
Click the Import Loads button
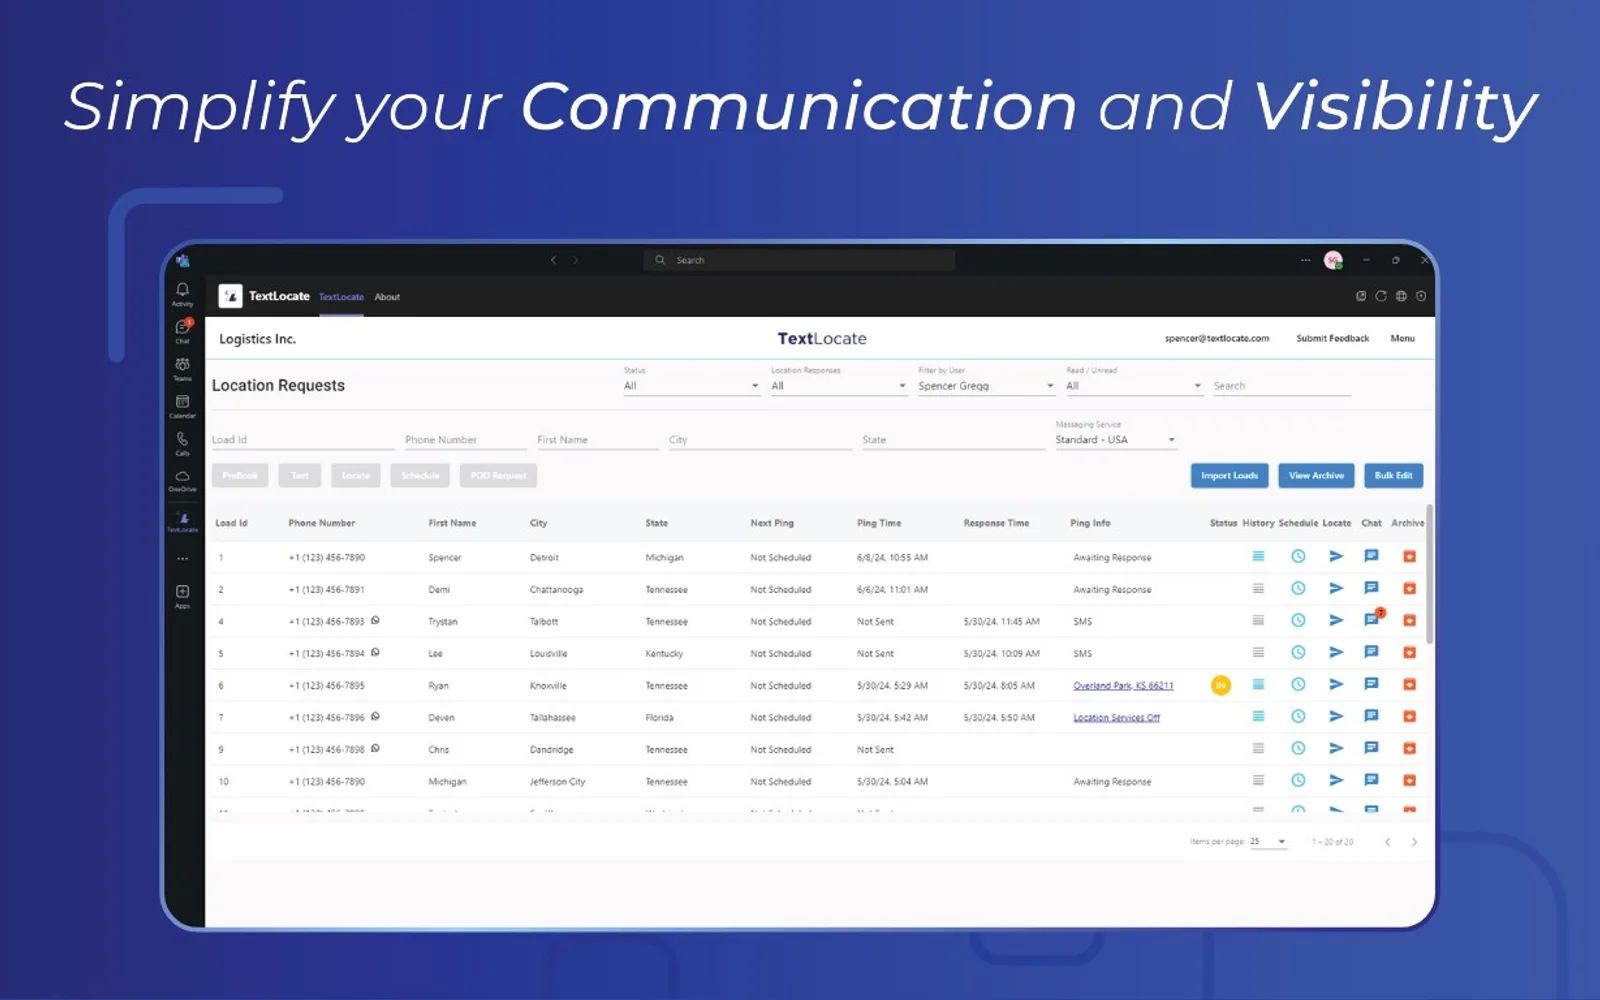pos(1229,476)
